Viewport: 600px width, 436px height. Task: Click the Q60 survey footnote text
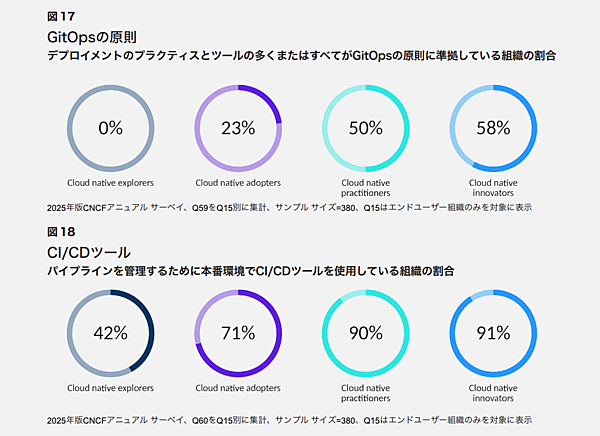[289, 419]
